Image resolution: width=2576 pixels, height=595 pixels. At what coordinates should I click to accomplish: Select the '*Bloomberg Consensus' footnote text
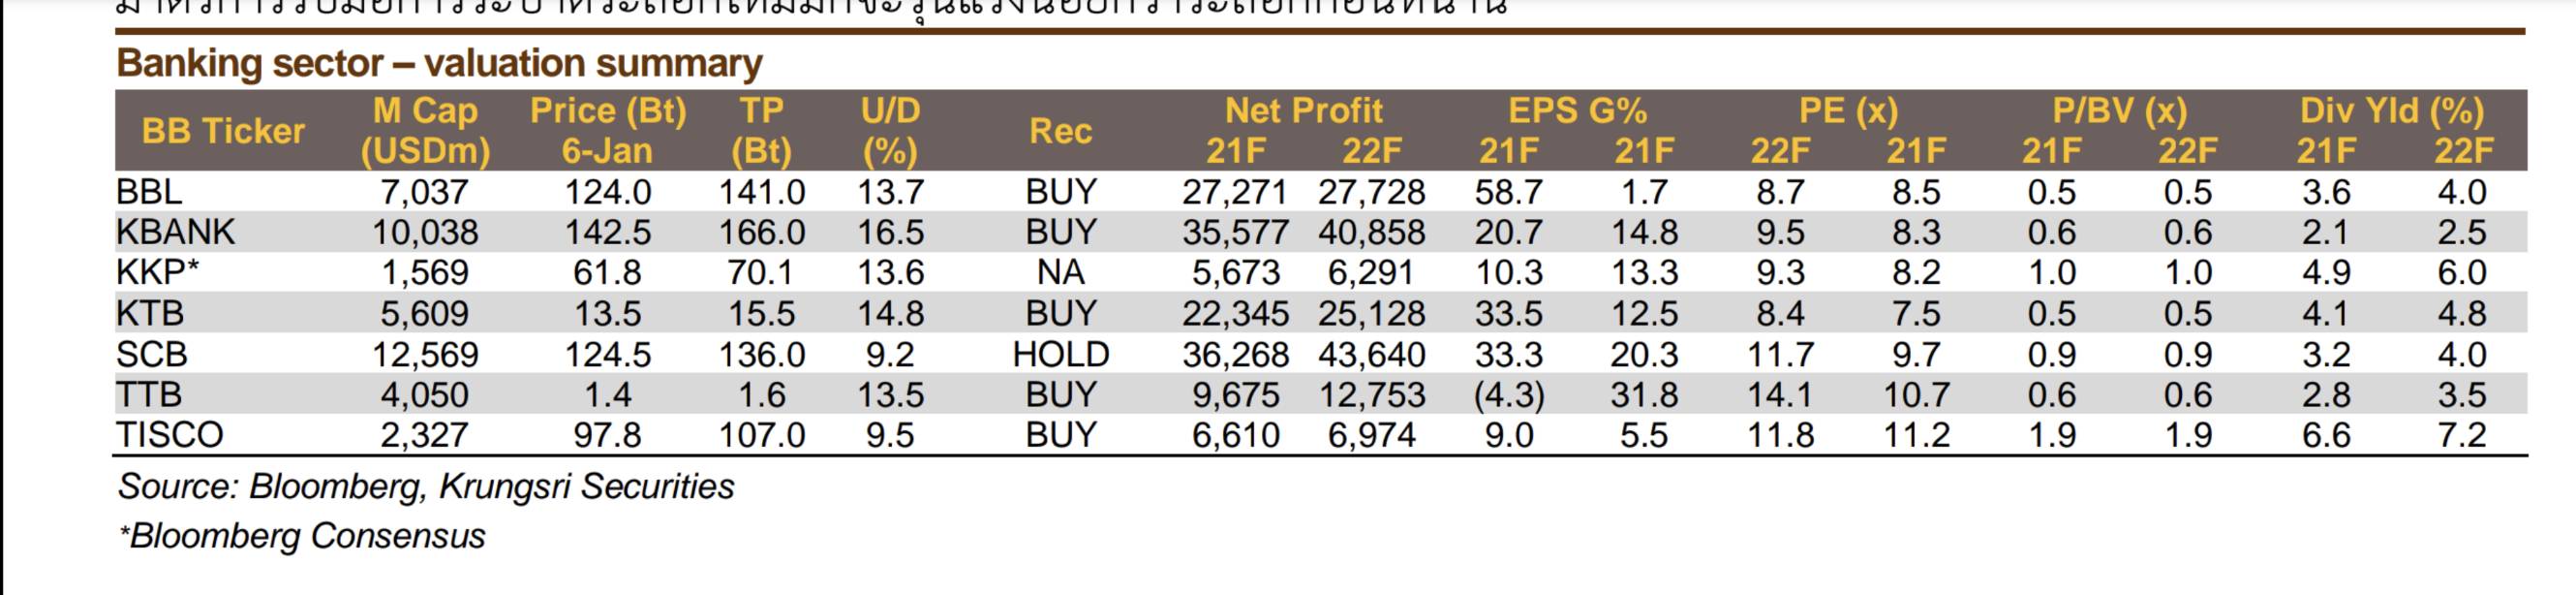[x=302, y=537]
